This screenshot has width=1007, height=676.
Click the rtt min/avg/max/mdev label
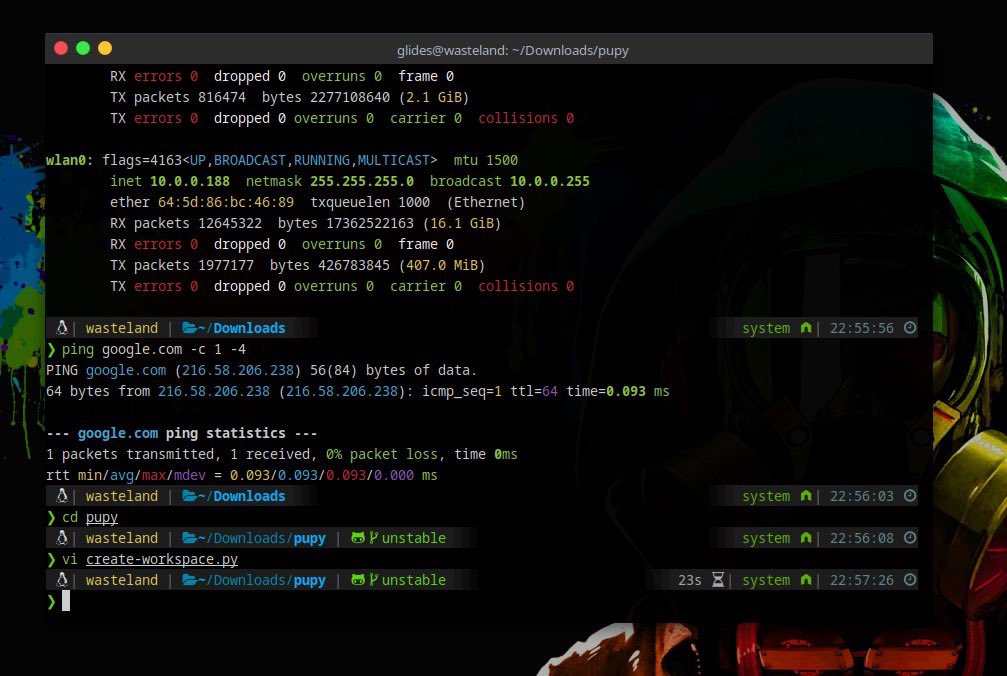(126, 475)
